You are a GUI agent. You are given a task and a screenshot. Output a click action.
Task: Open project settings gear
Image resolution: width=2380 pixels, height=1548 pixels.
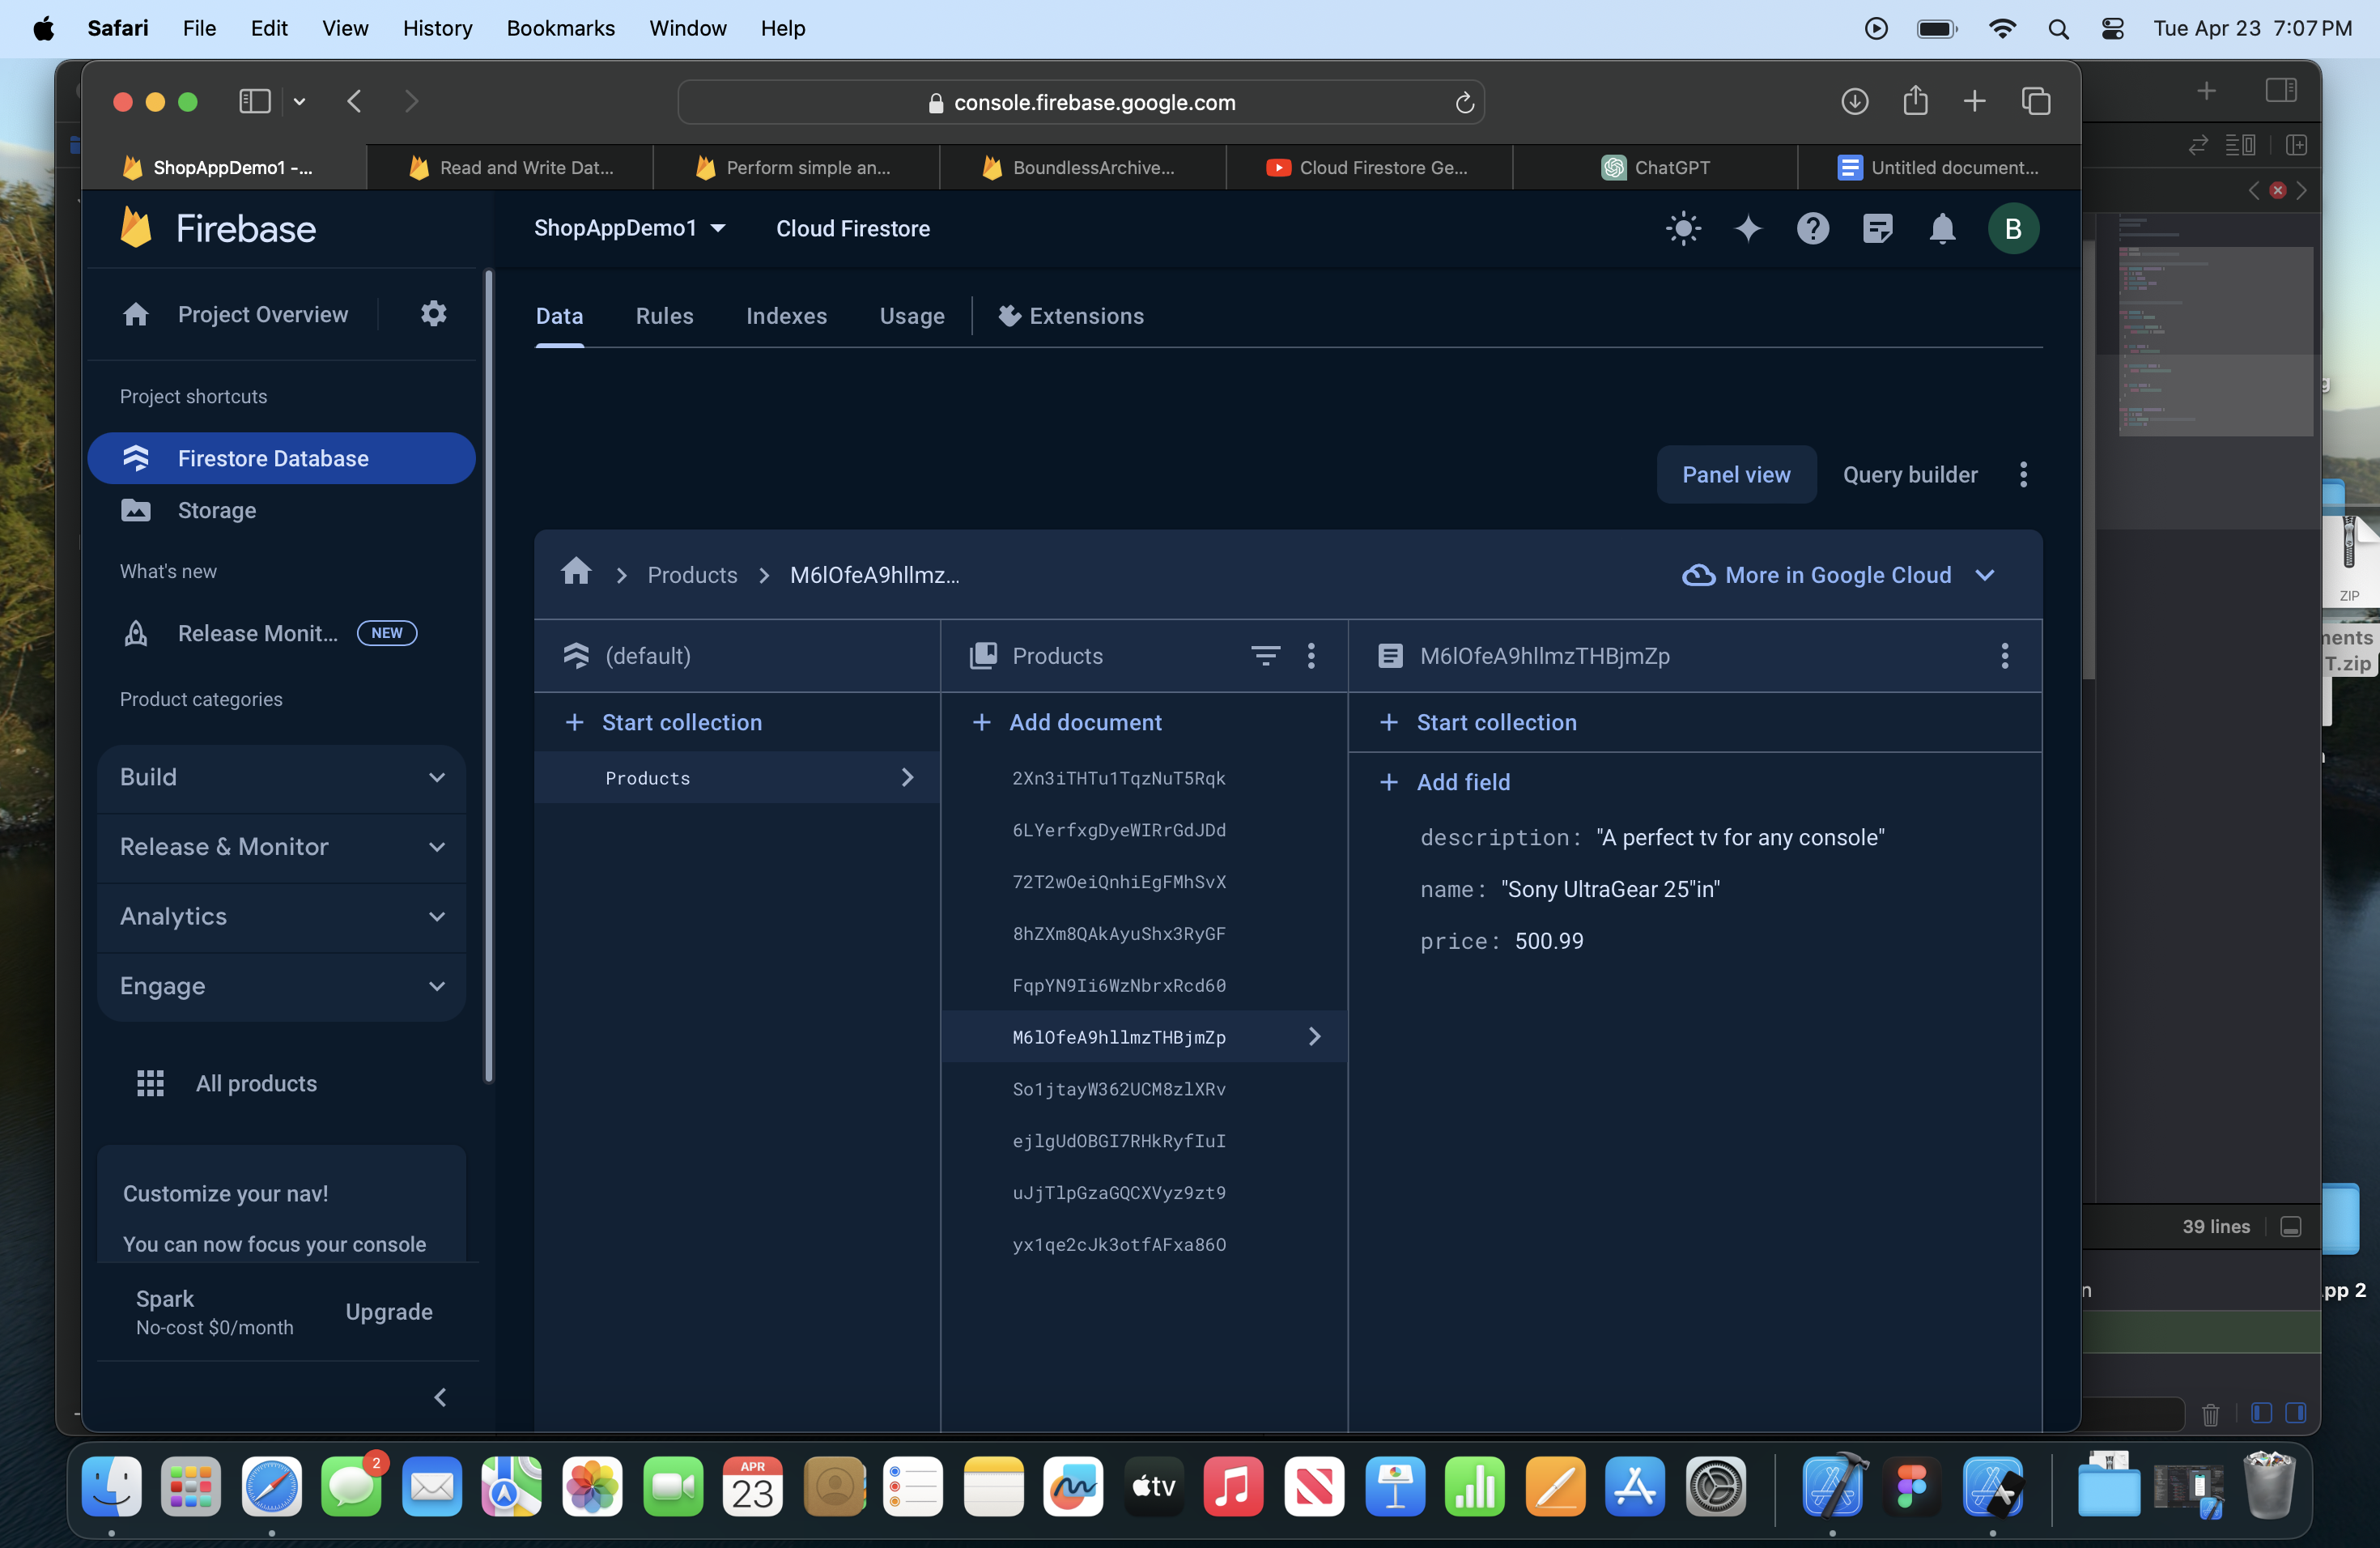click(433, 314)
